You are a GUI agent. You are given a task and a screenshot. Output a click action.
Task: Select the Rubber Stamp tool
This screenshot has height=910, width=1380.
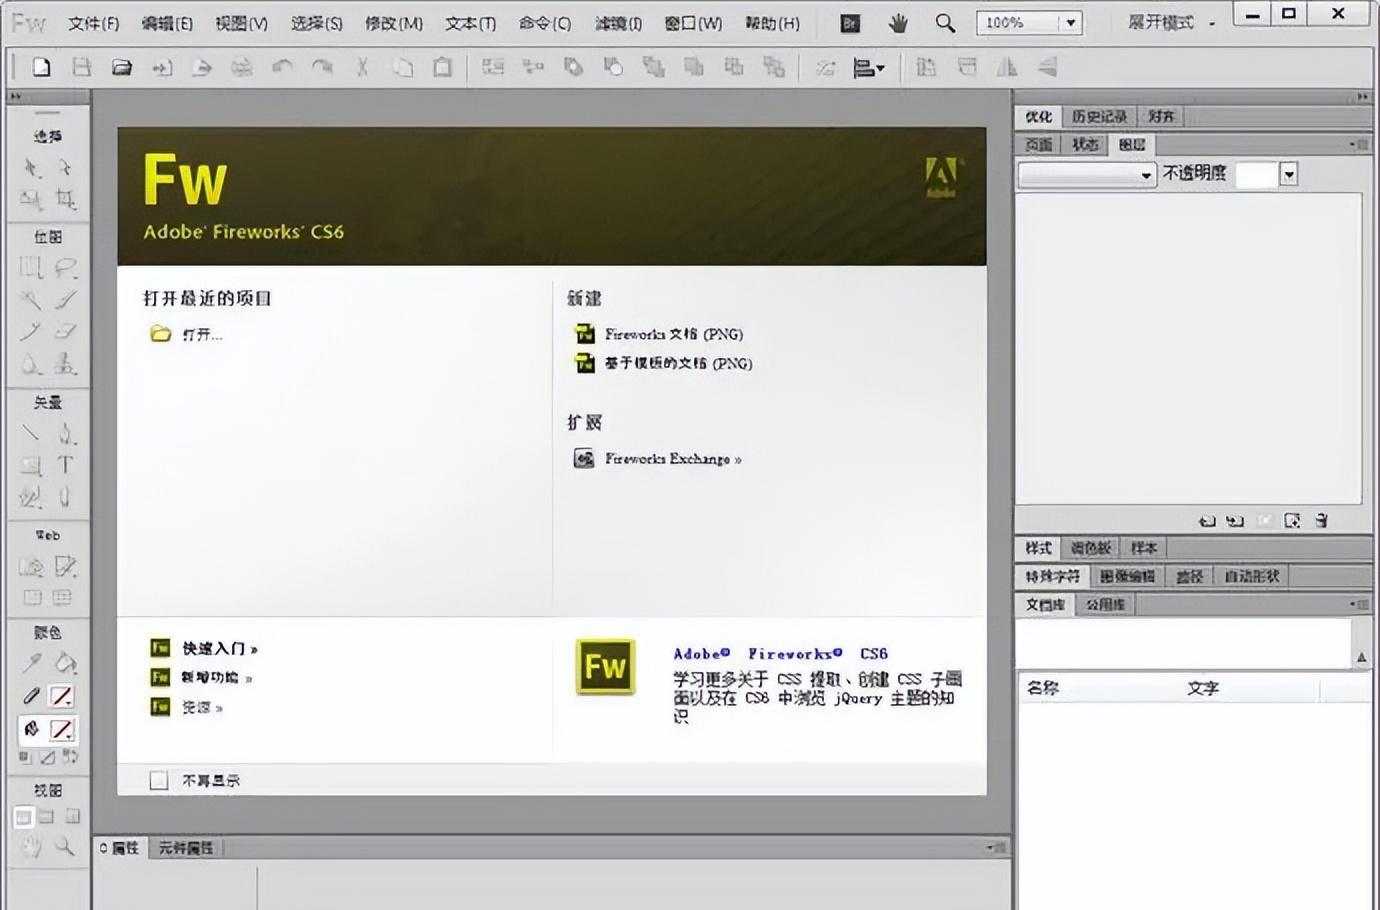coord(65,363)
